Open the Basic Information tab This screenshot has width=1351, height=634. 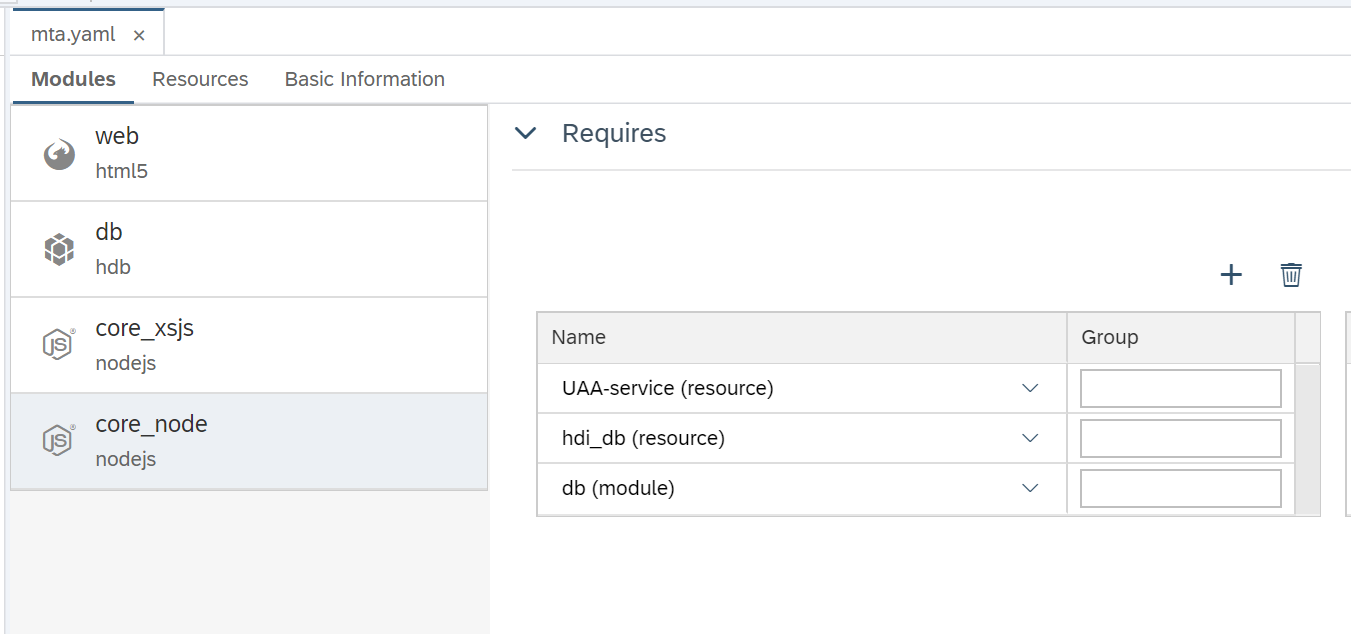[x=365, y=79]
